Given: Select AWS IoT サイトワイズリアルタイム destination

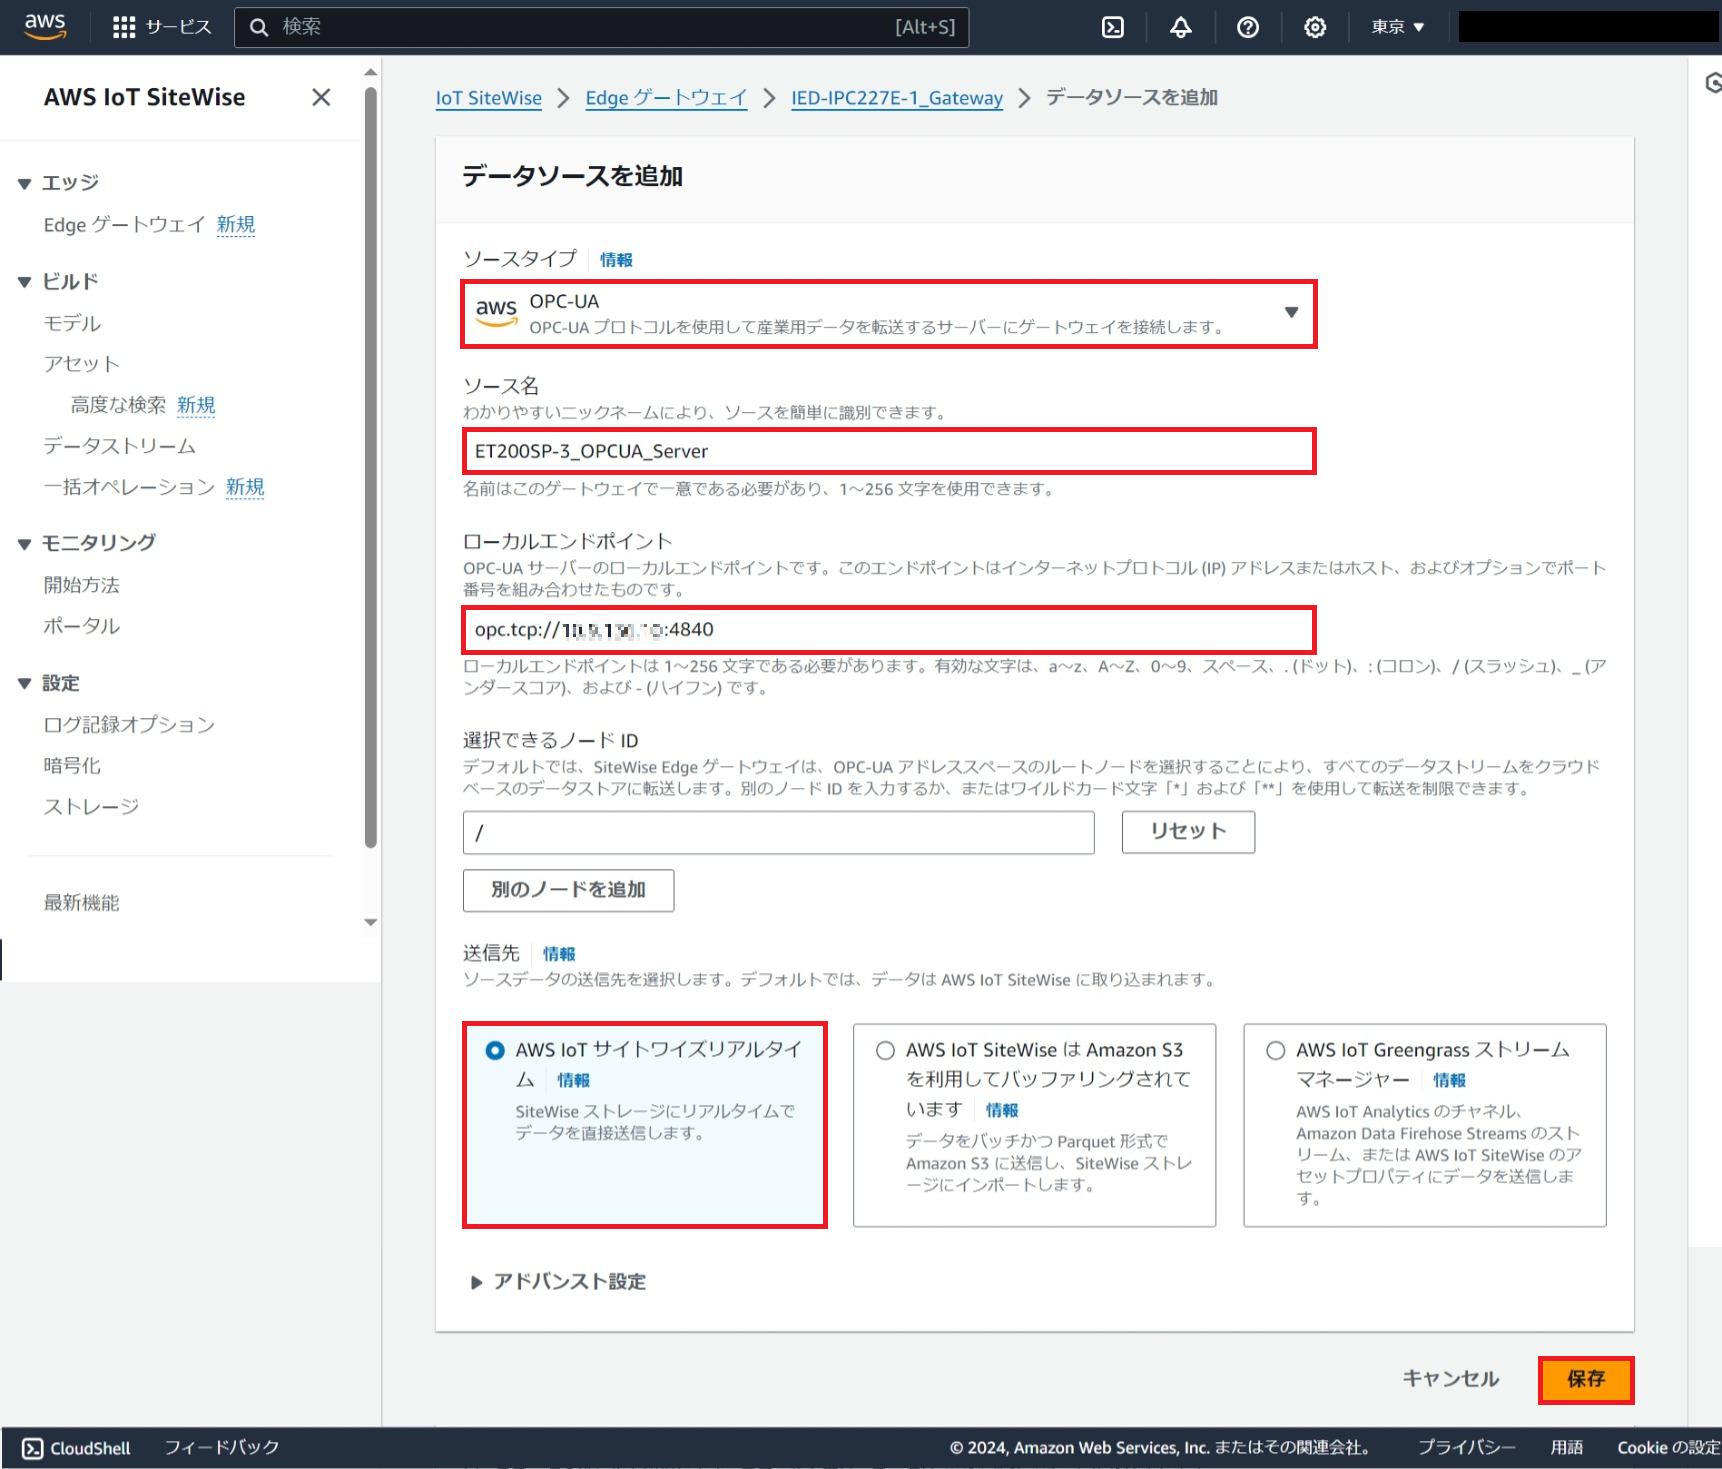Looking at the screenshot, I should pos(494,1050).
